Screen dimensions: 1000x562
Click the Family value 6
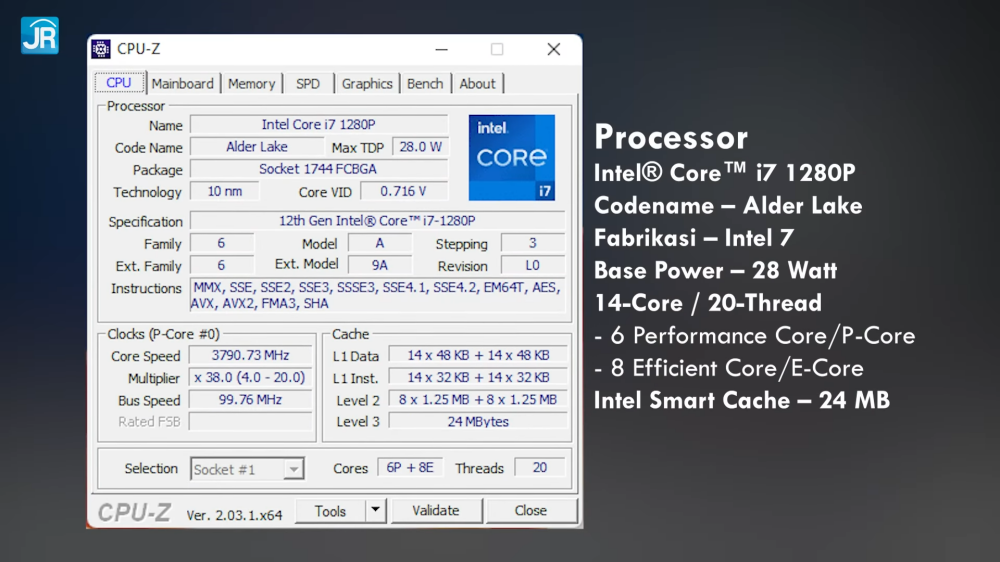pyautogui.click(x=221, y=243)
